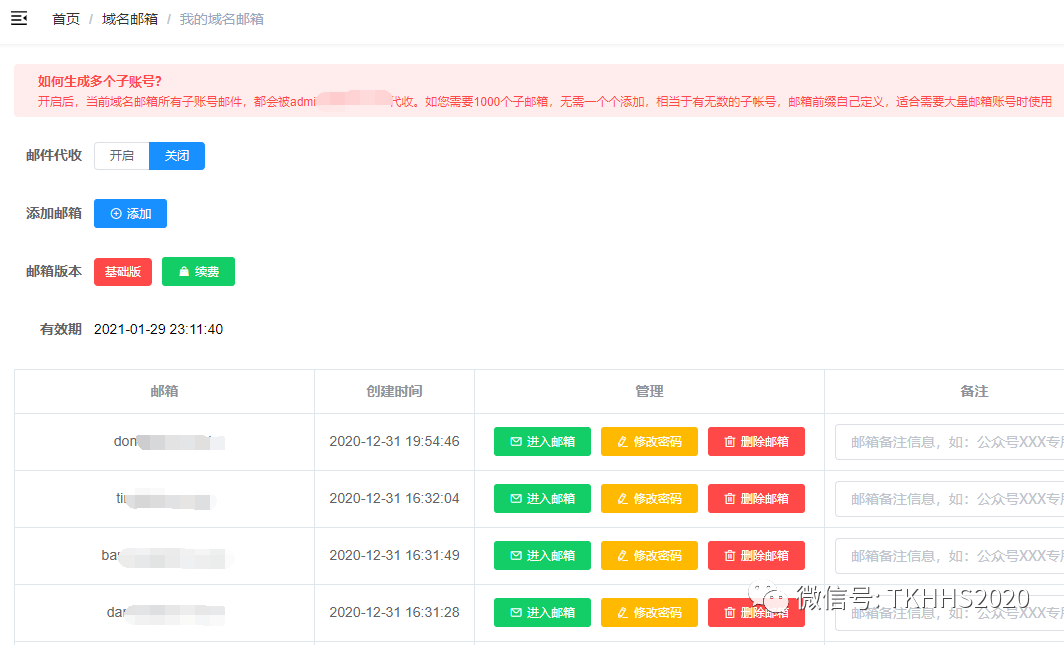
Task: Focus remark field in 16:31:49 row
Action: (950, 556)
